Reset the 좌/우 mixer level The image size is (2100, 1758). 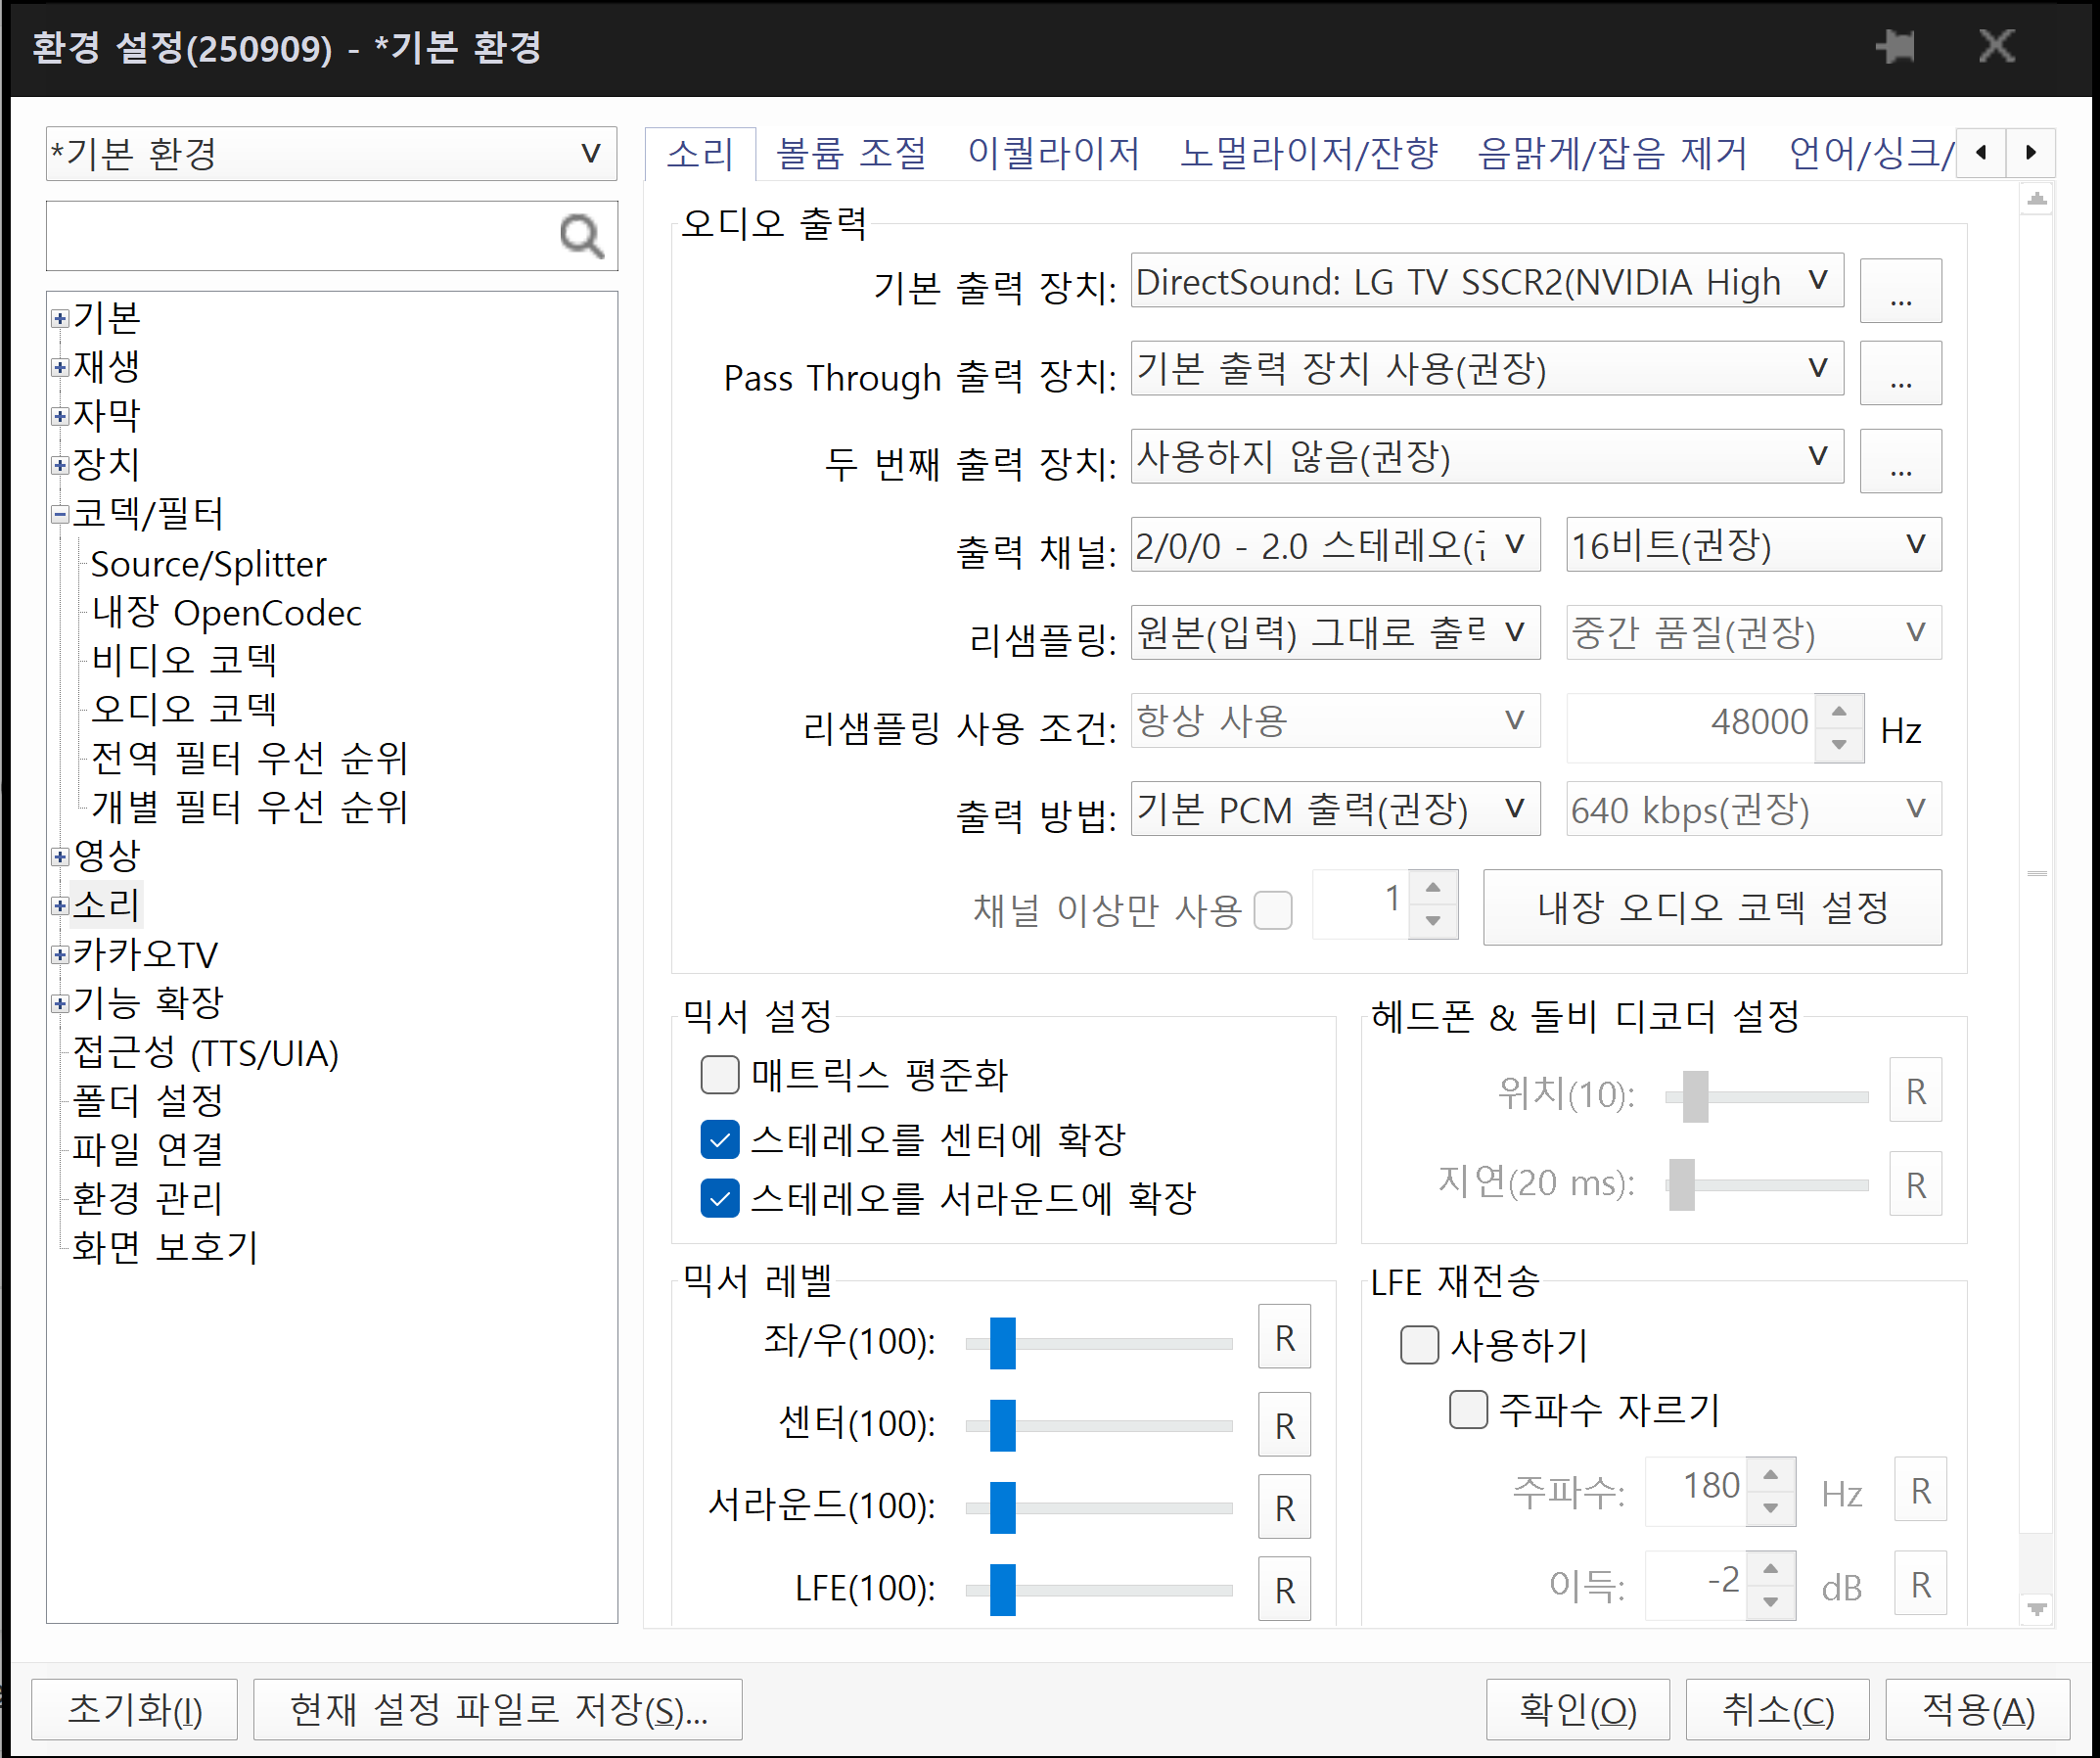pyautogui.click(x=1283, y=1338)
